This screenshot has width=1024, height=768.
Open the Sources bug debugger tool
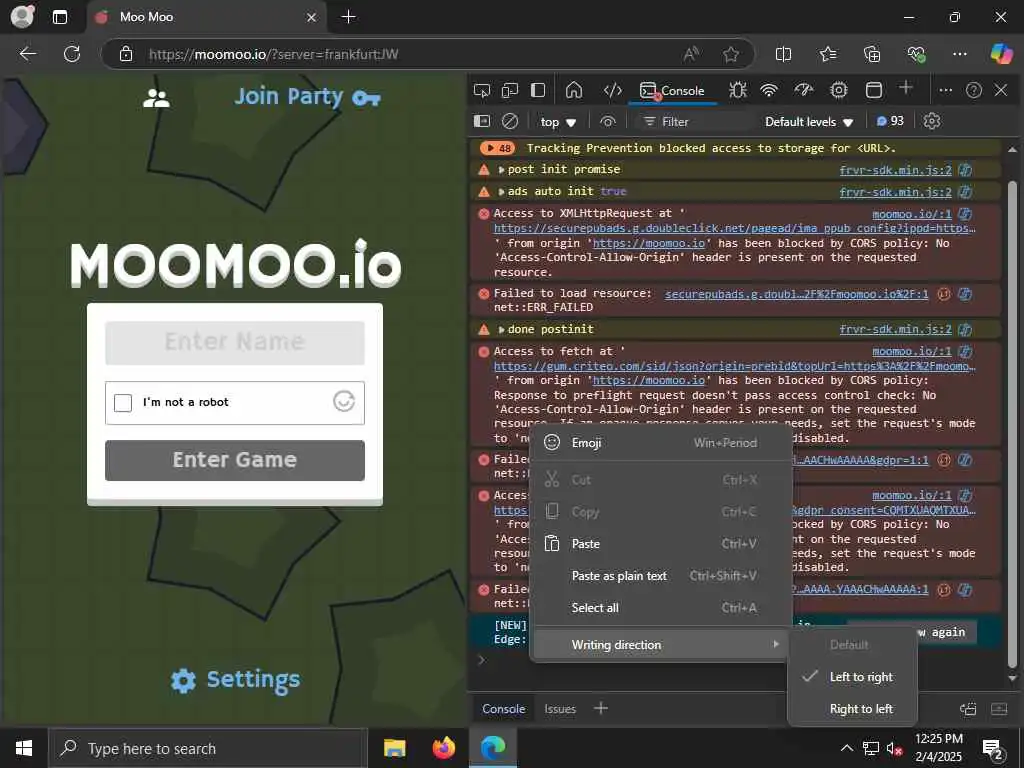[738, 90]
